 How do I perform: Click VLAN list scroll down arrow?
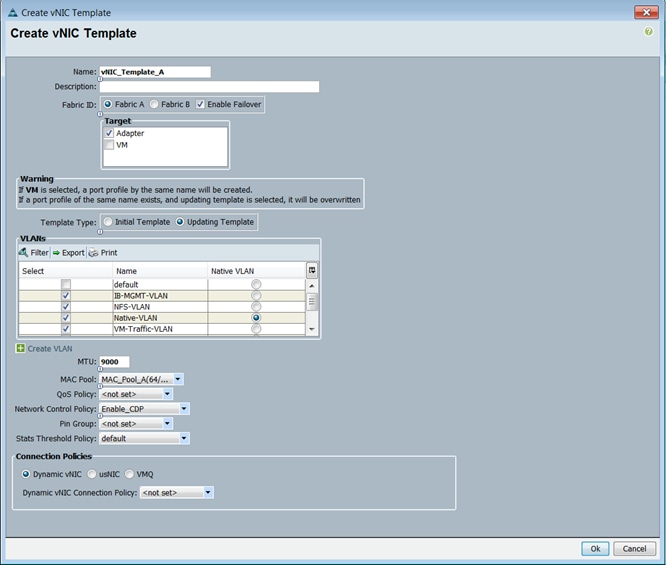pyautogui.click(x=312, y=329)
